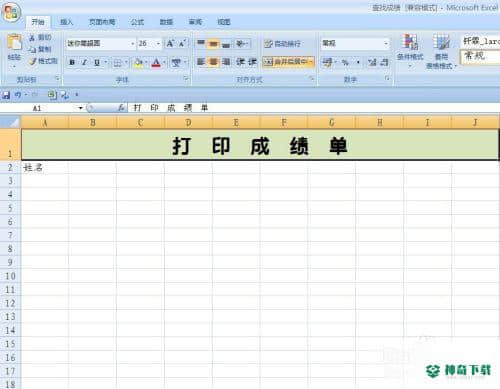Click the Conditional Formatting icon
The height and width of the screenshot is (389, 500).
(x=410, y=42)
